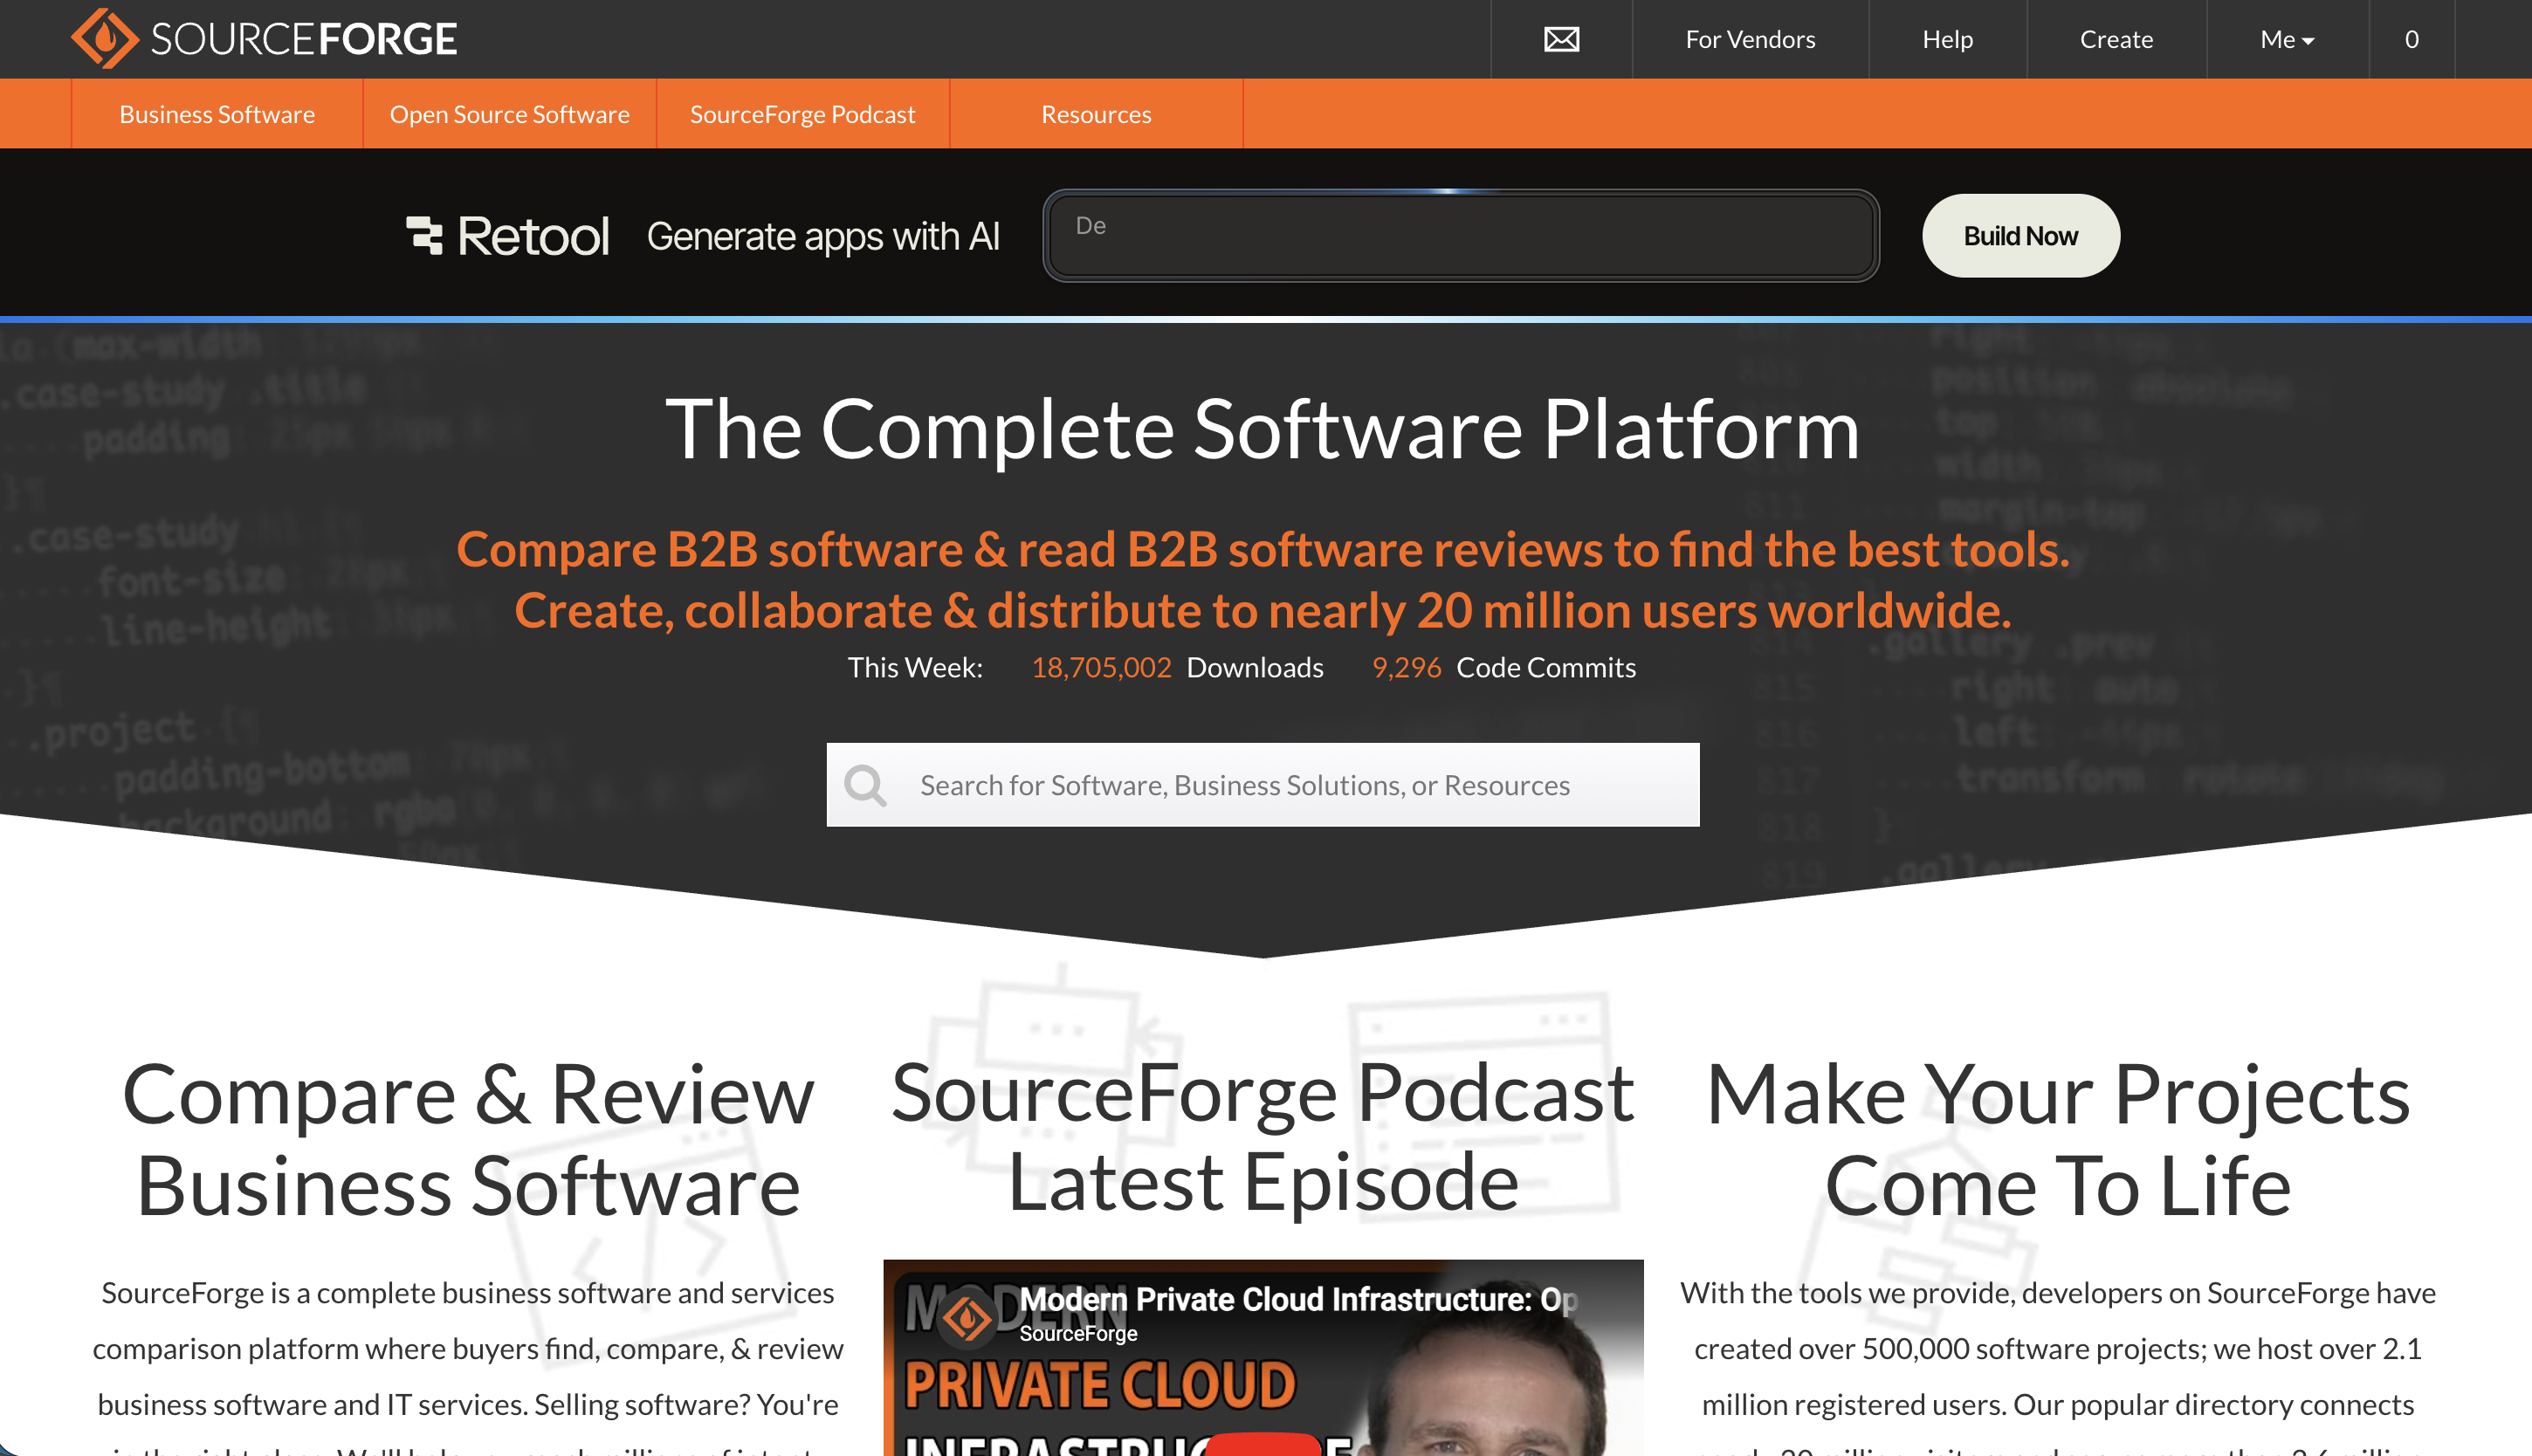
Task: Click the SourceForge diamond logo icon
Action: tap(105, 38)
